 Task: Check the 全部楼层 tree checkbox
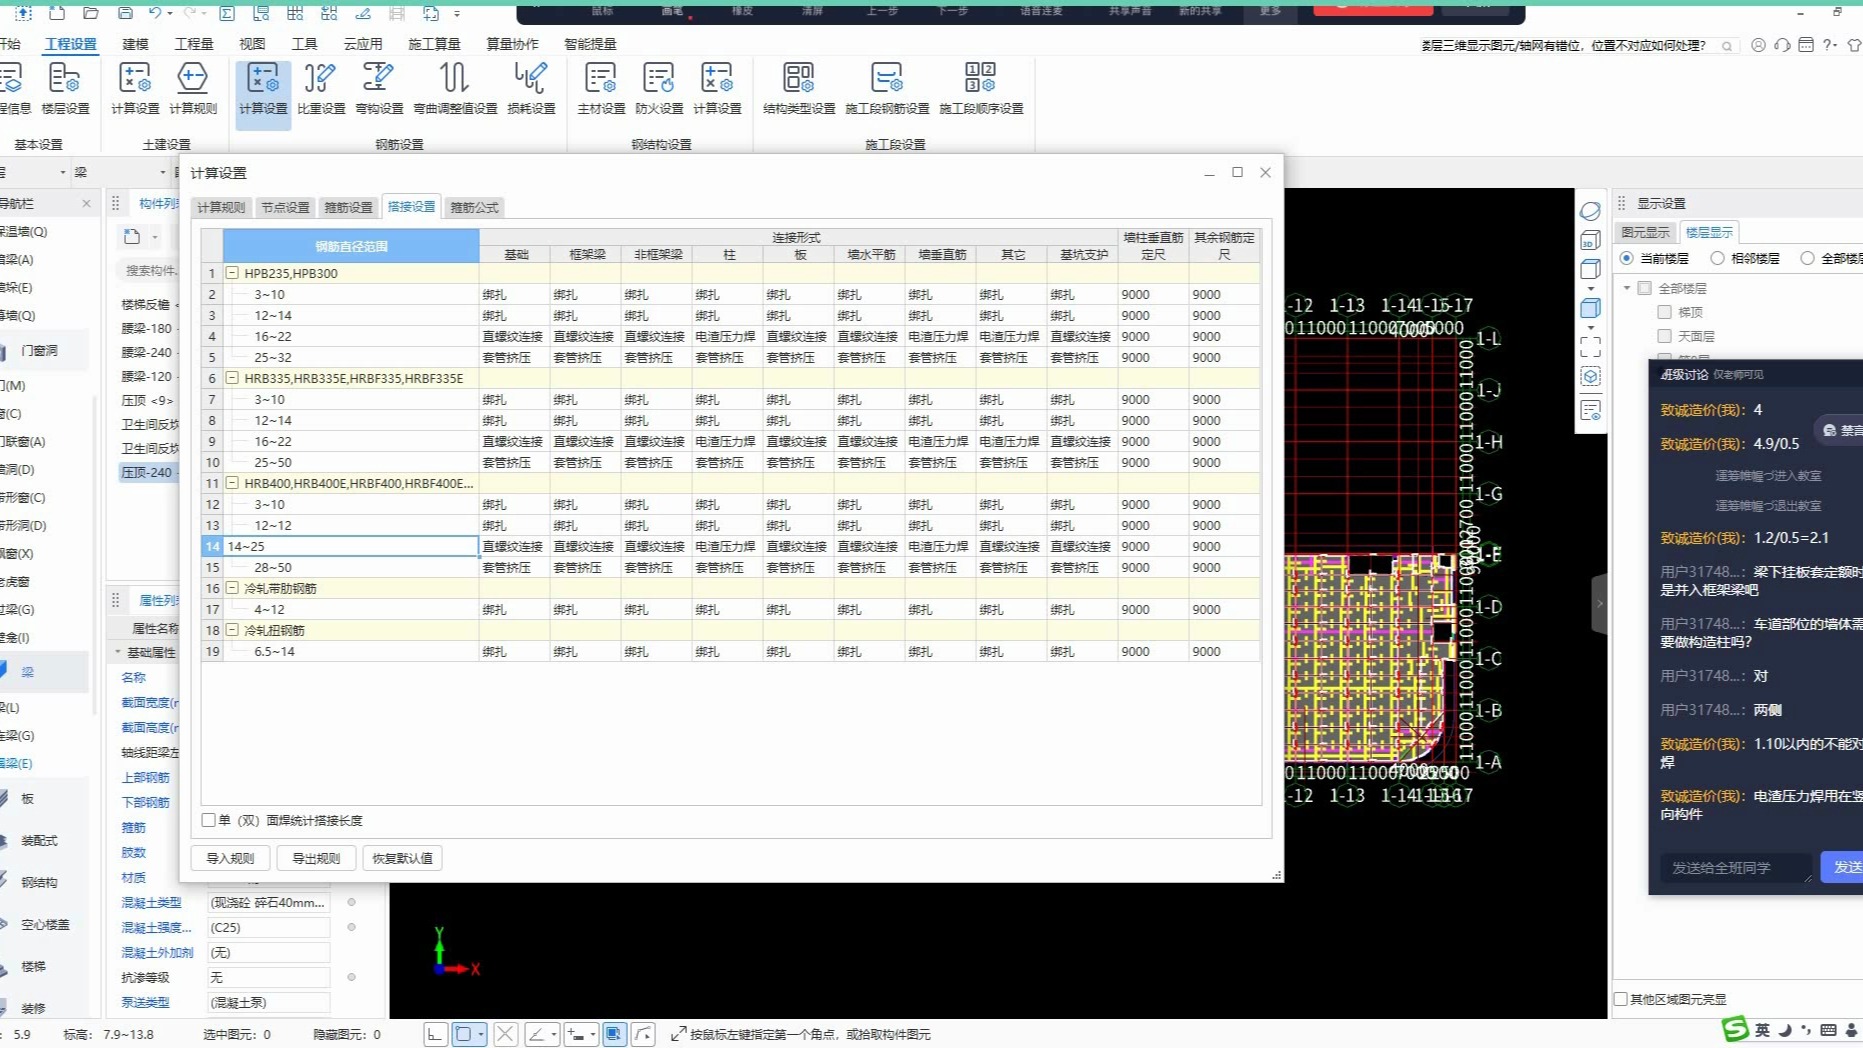point(1645,288)
